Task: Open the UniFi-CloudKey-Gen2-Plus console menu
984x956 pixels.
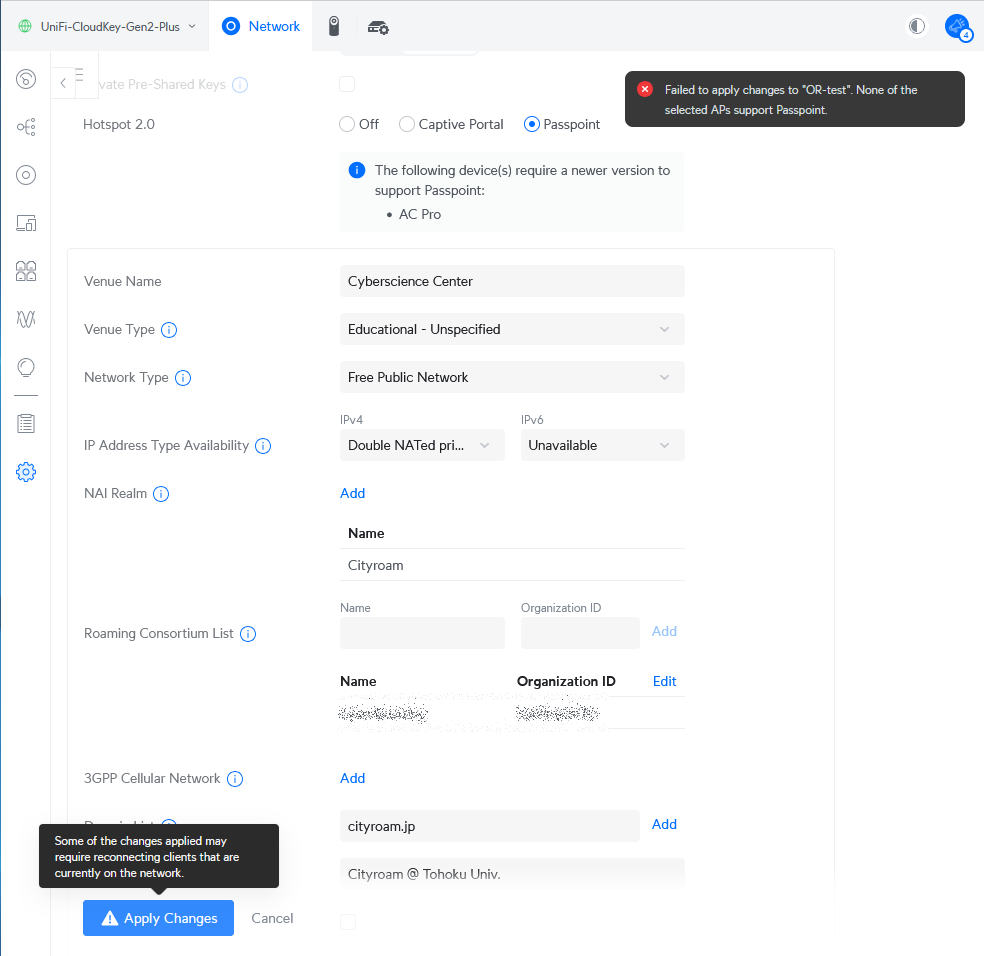Action: tap(103, 26)
